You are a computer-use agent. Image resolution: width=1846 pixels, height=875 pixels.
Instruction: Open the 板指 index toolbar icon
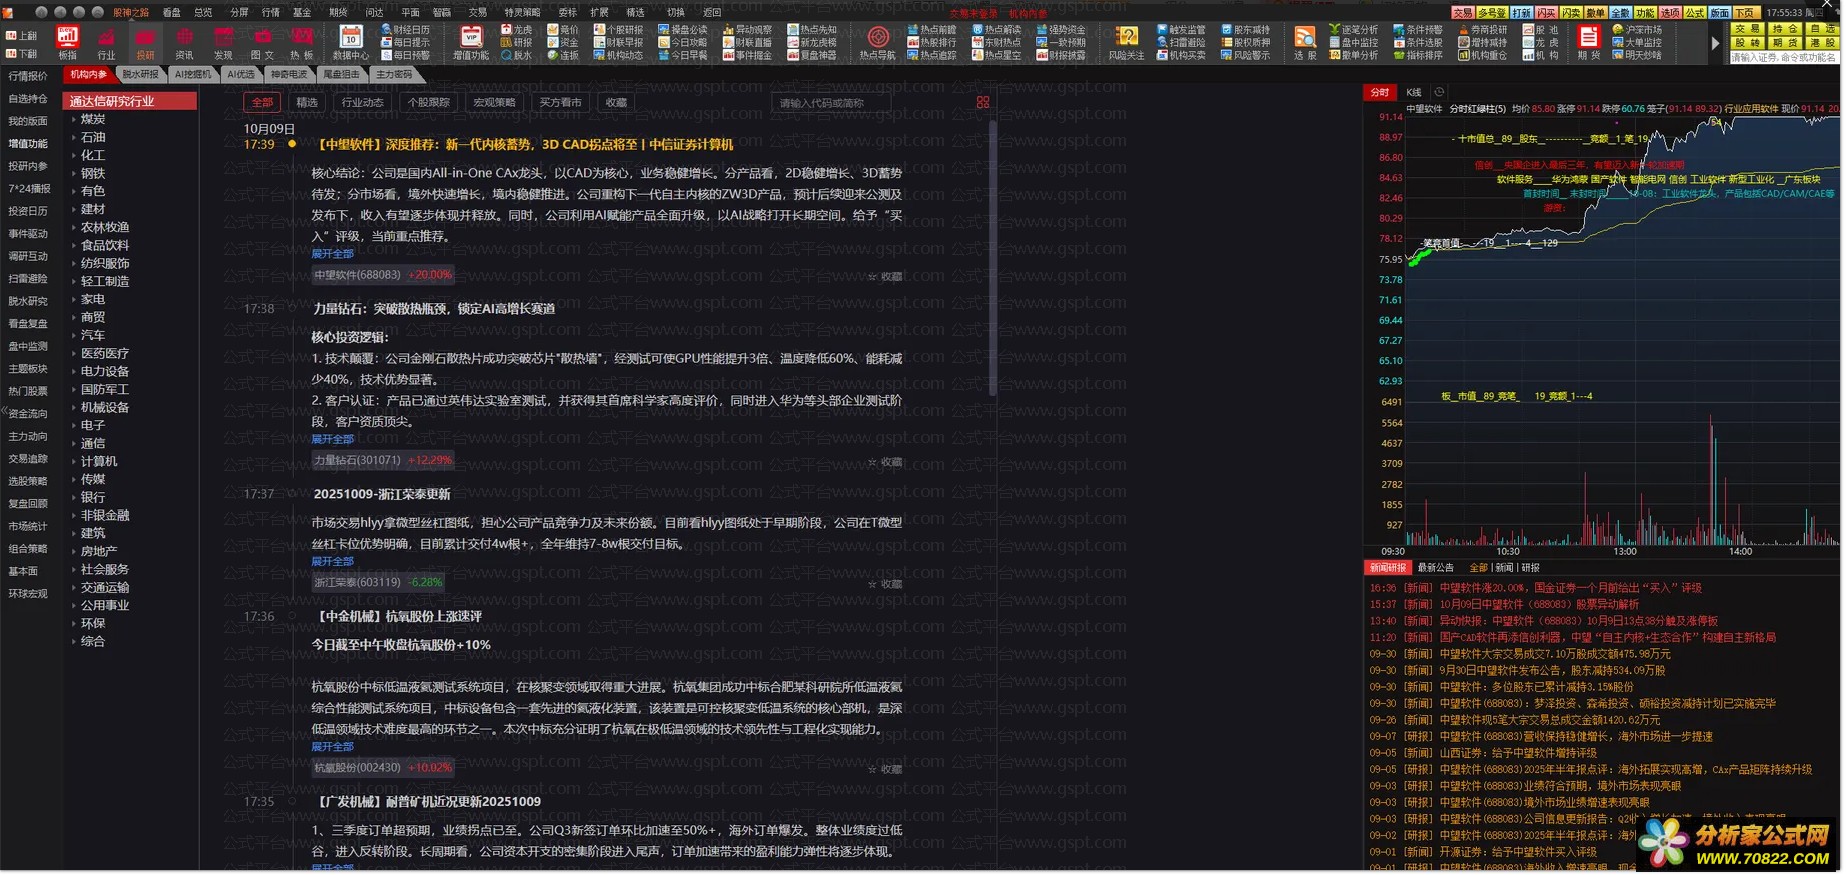68,43
